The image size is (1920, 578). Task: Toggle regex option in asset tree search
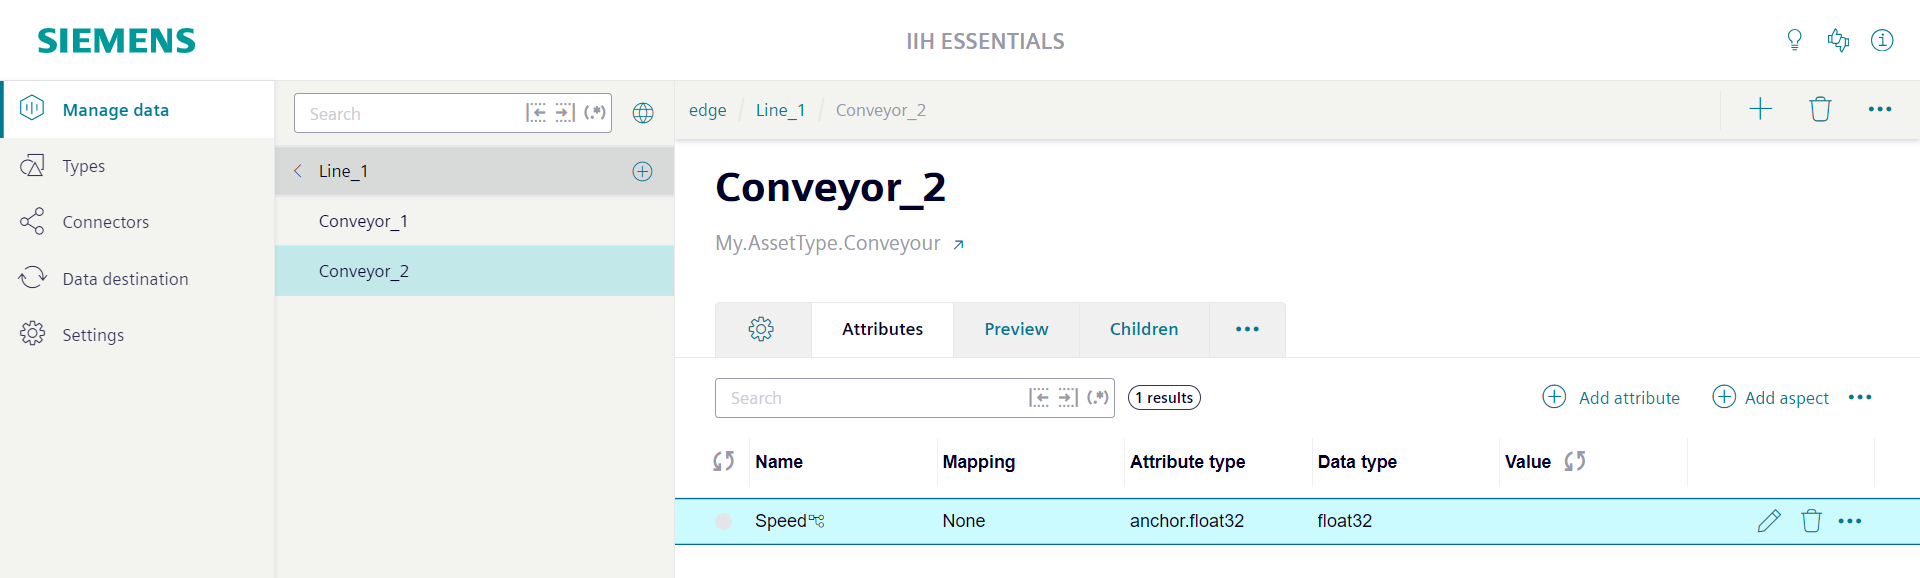click(595, 113)
